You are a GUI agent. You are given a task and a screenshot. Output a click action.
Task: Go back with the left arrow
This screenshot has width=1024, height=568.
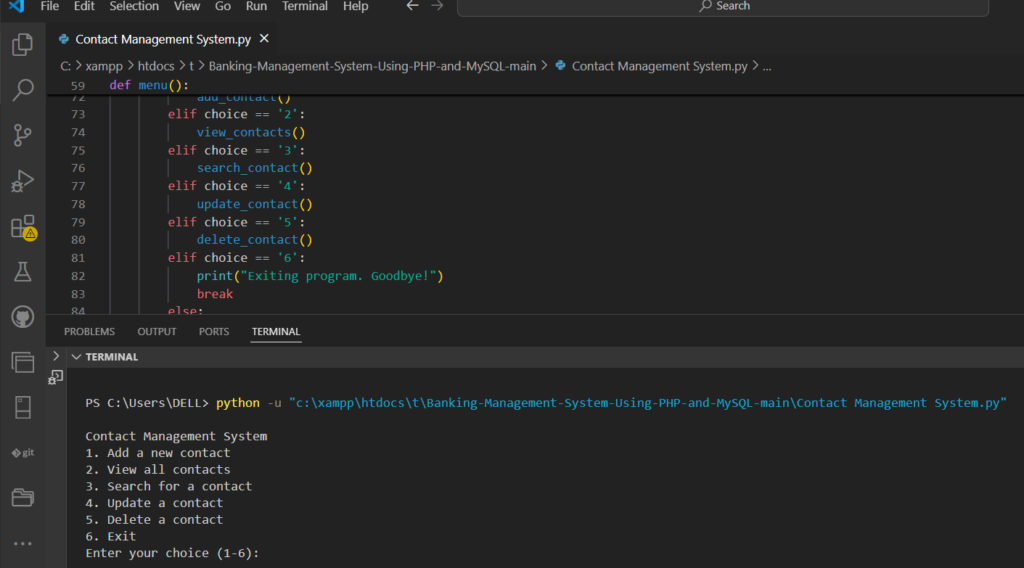coord(412,6)
